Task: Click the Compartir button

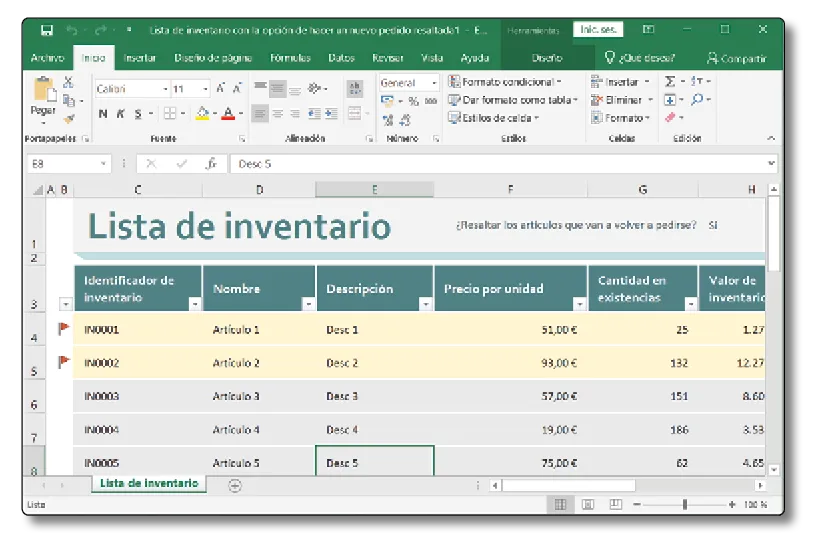Action: pos(736,58)
